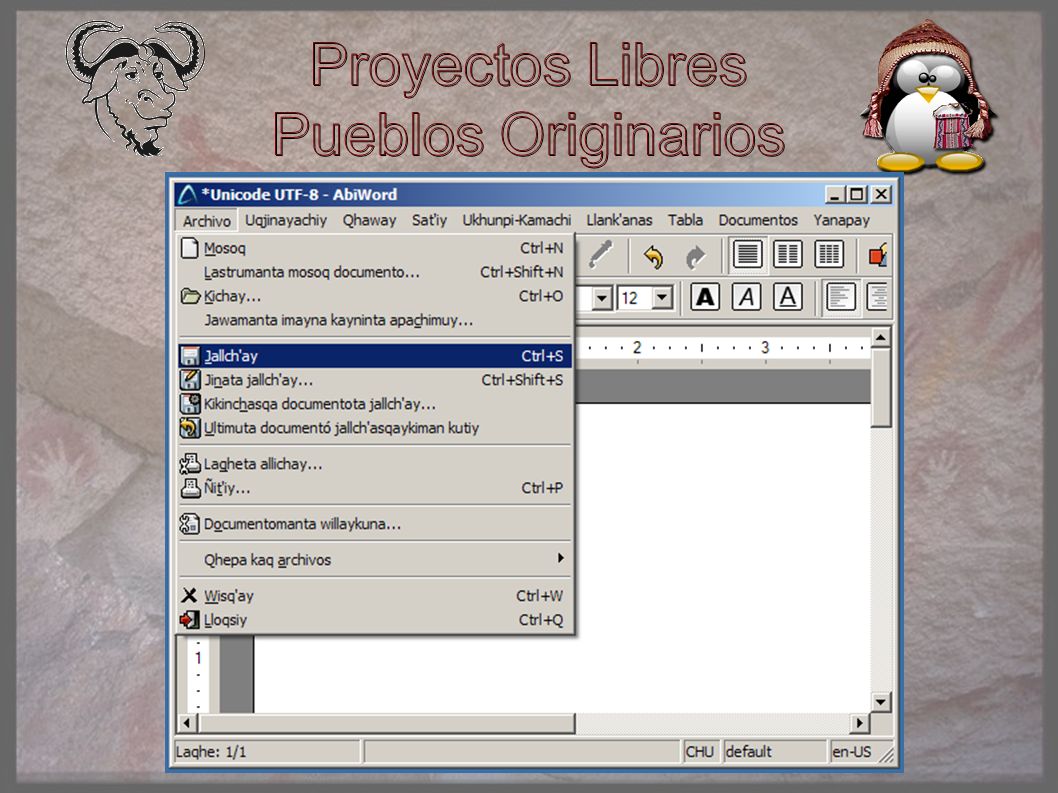
Task: Click the vertical ruler at mark 1
Action: click(198, 657)
